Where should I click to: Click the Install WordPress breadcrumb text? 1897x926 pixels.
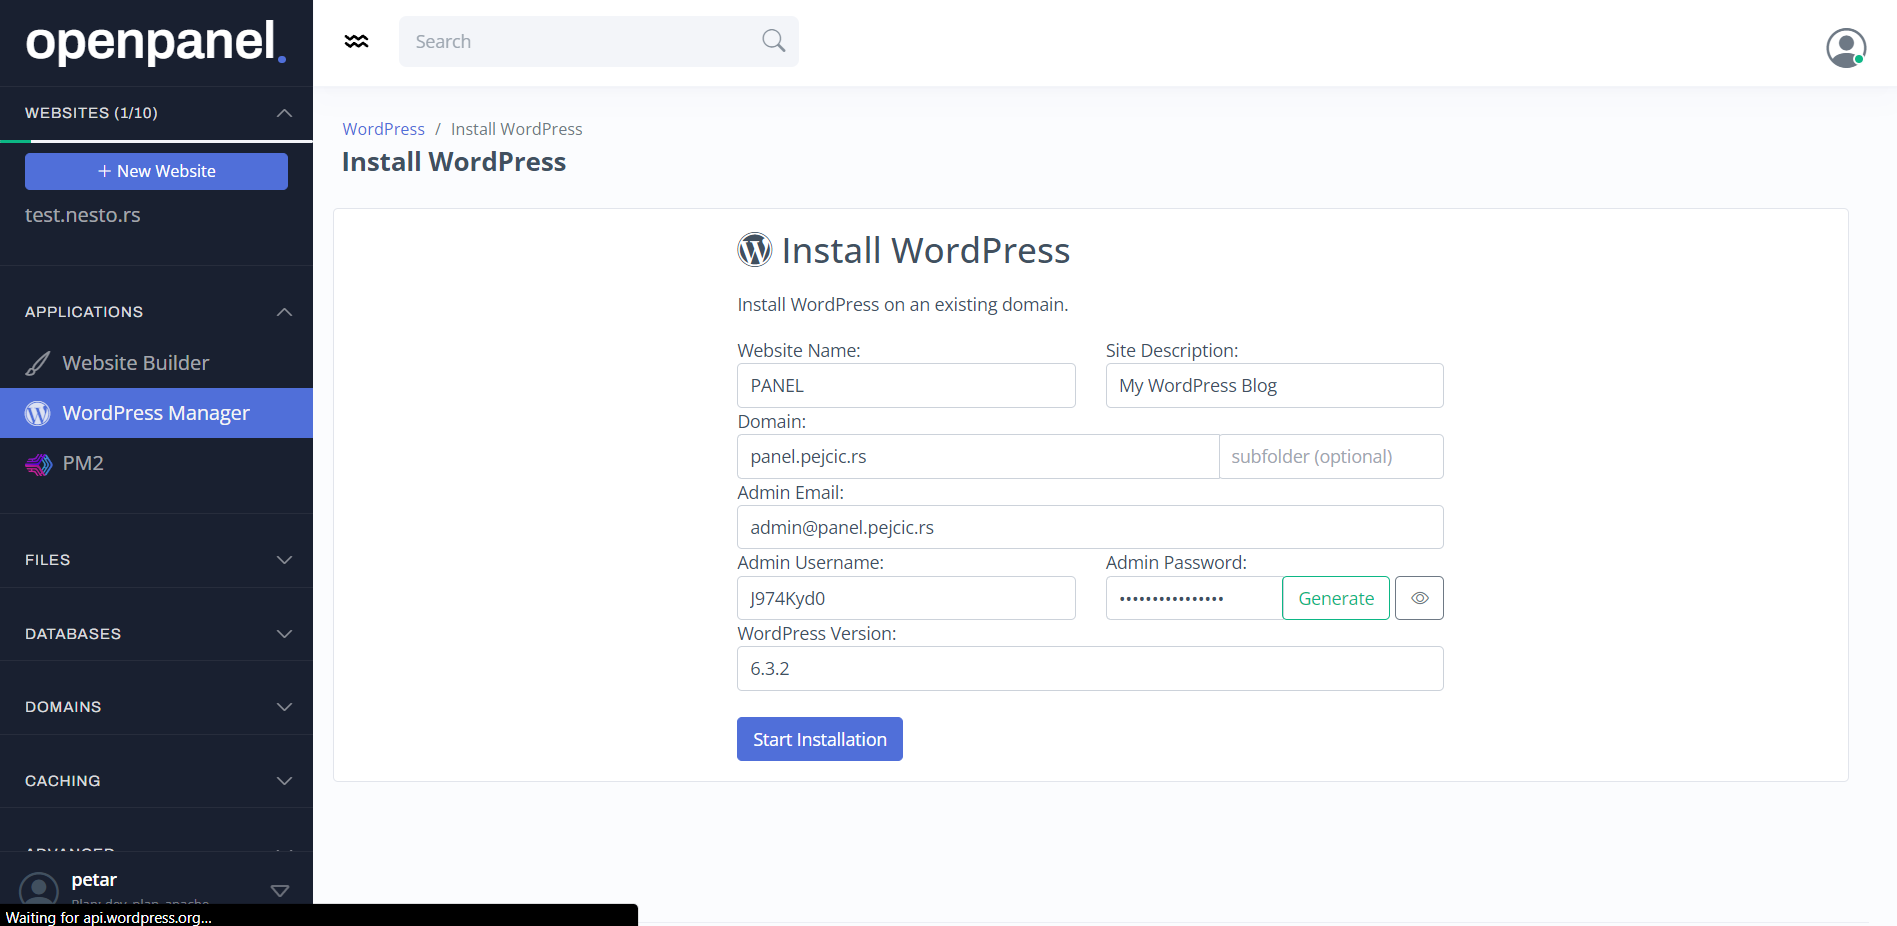click(x=516, y=129)
